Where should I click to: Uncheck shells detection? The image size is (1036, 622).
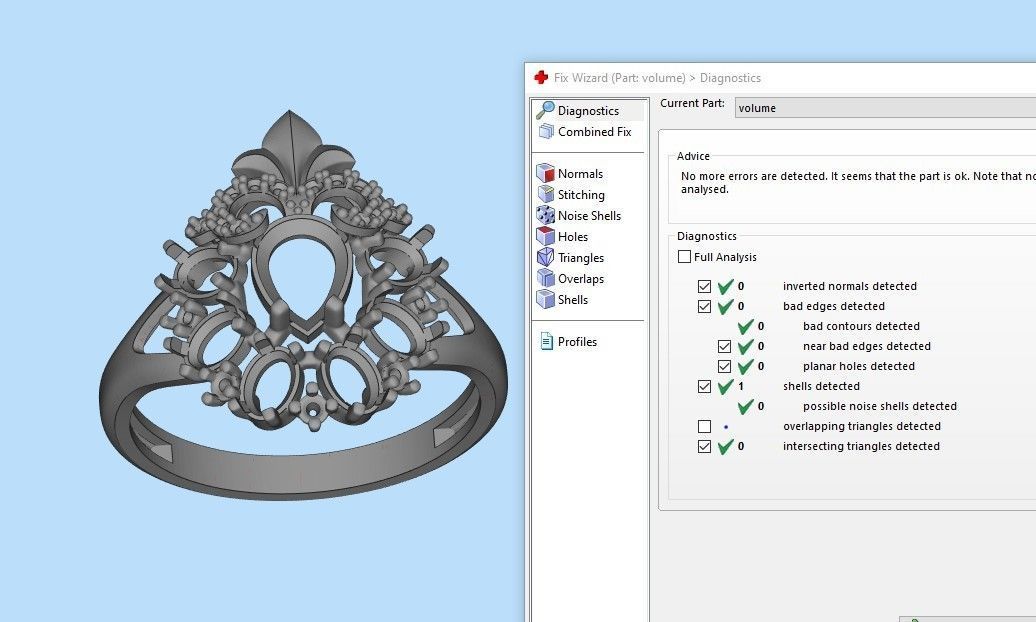704,386
